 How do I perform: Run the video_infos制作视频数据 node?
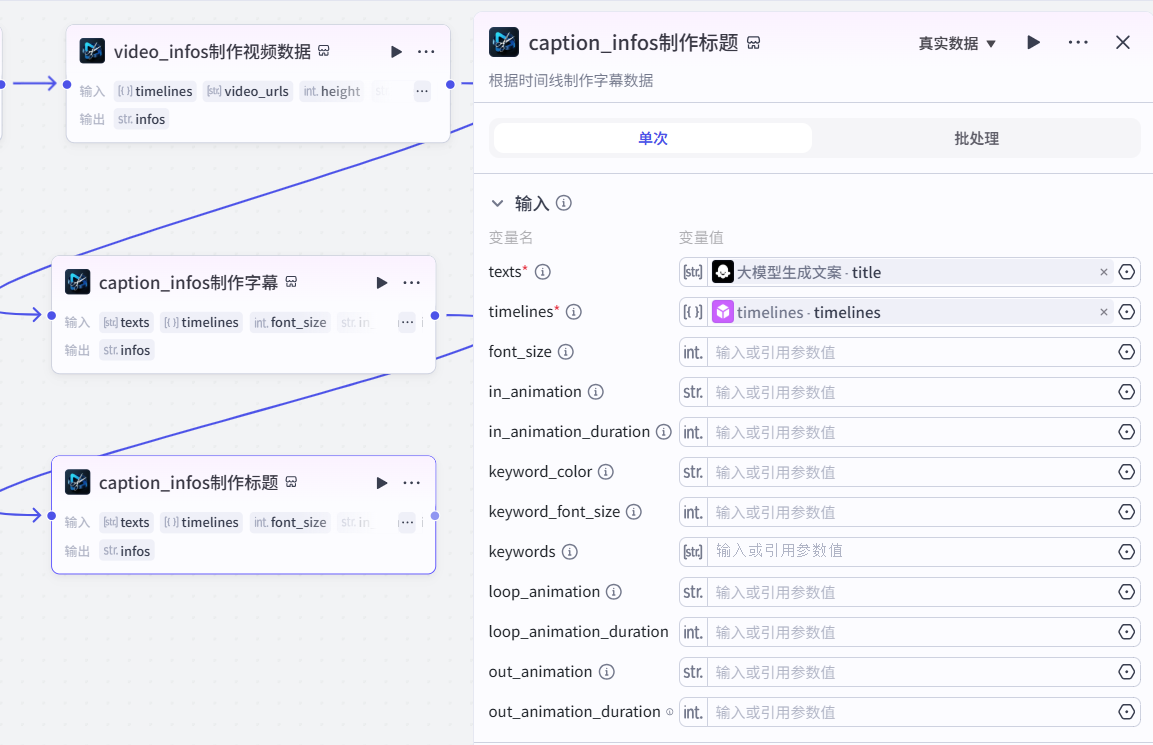pos(396,51)
